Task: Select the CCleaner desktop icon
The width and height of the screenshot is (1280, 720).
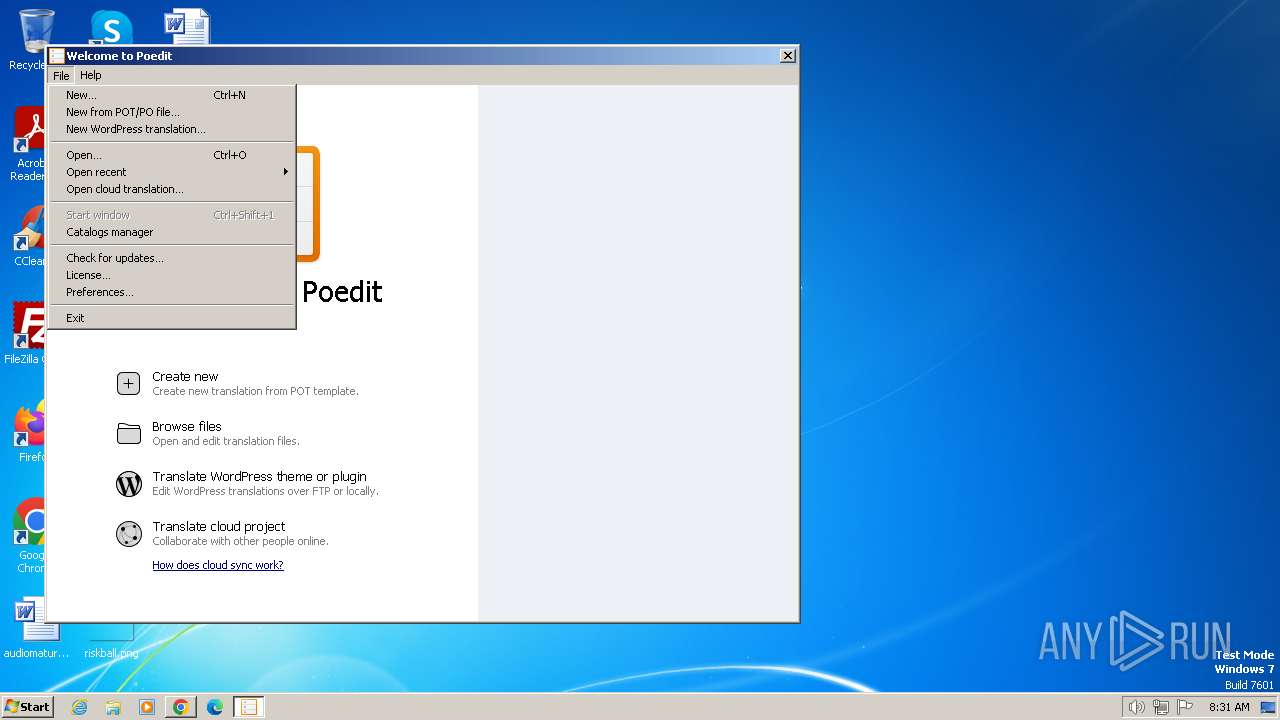Action: point(30,236)
